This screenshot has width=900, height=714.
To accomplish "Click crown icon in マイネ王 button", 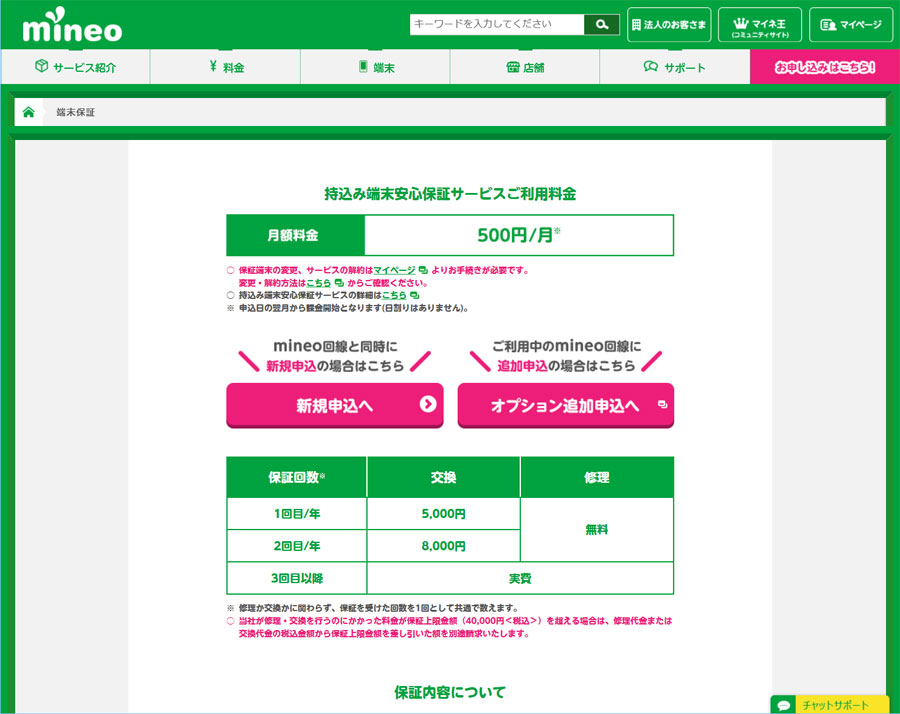I will coord(741,24).
